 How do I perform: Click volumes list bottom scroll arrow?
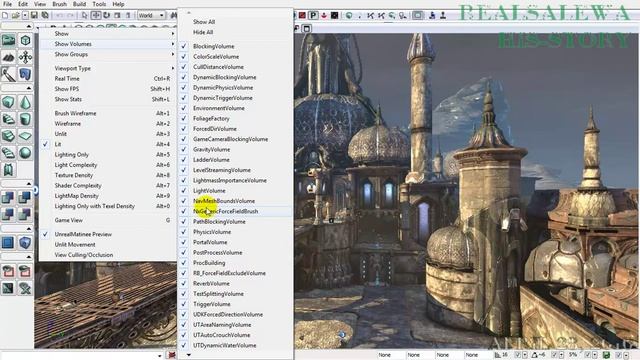click(189, 355)
